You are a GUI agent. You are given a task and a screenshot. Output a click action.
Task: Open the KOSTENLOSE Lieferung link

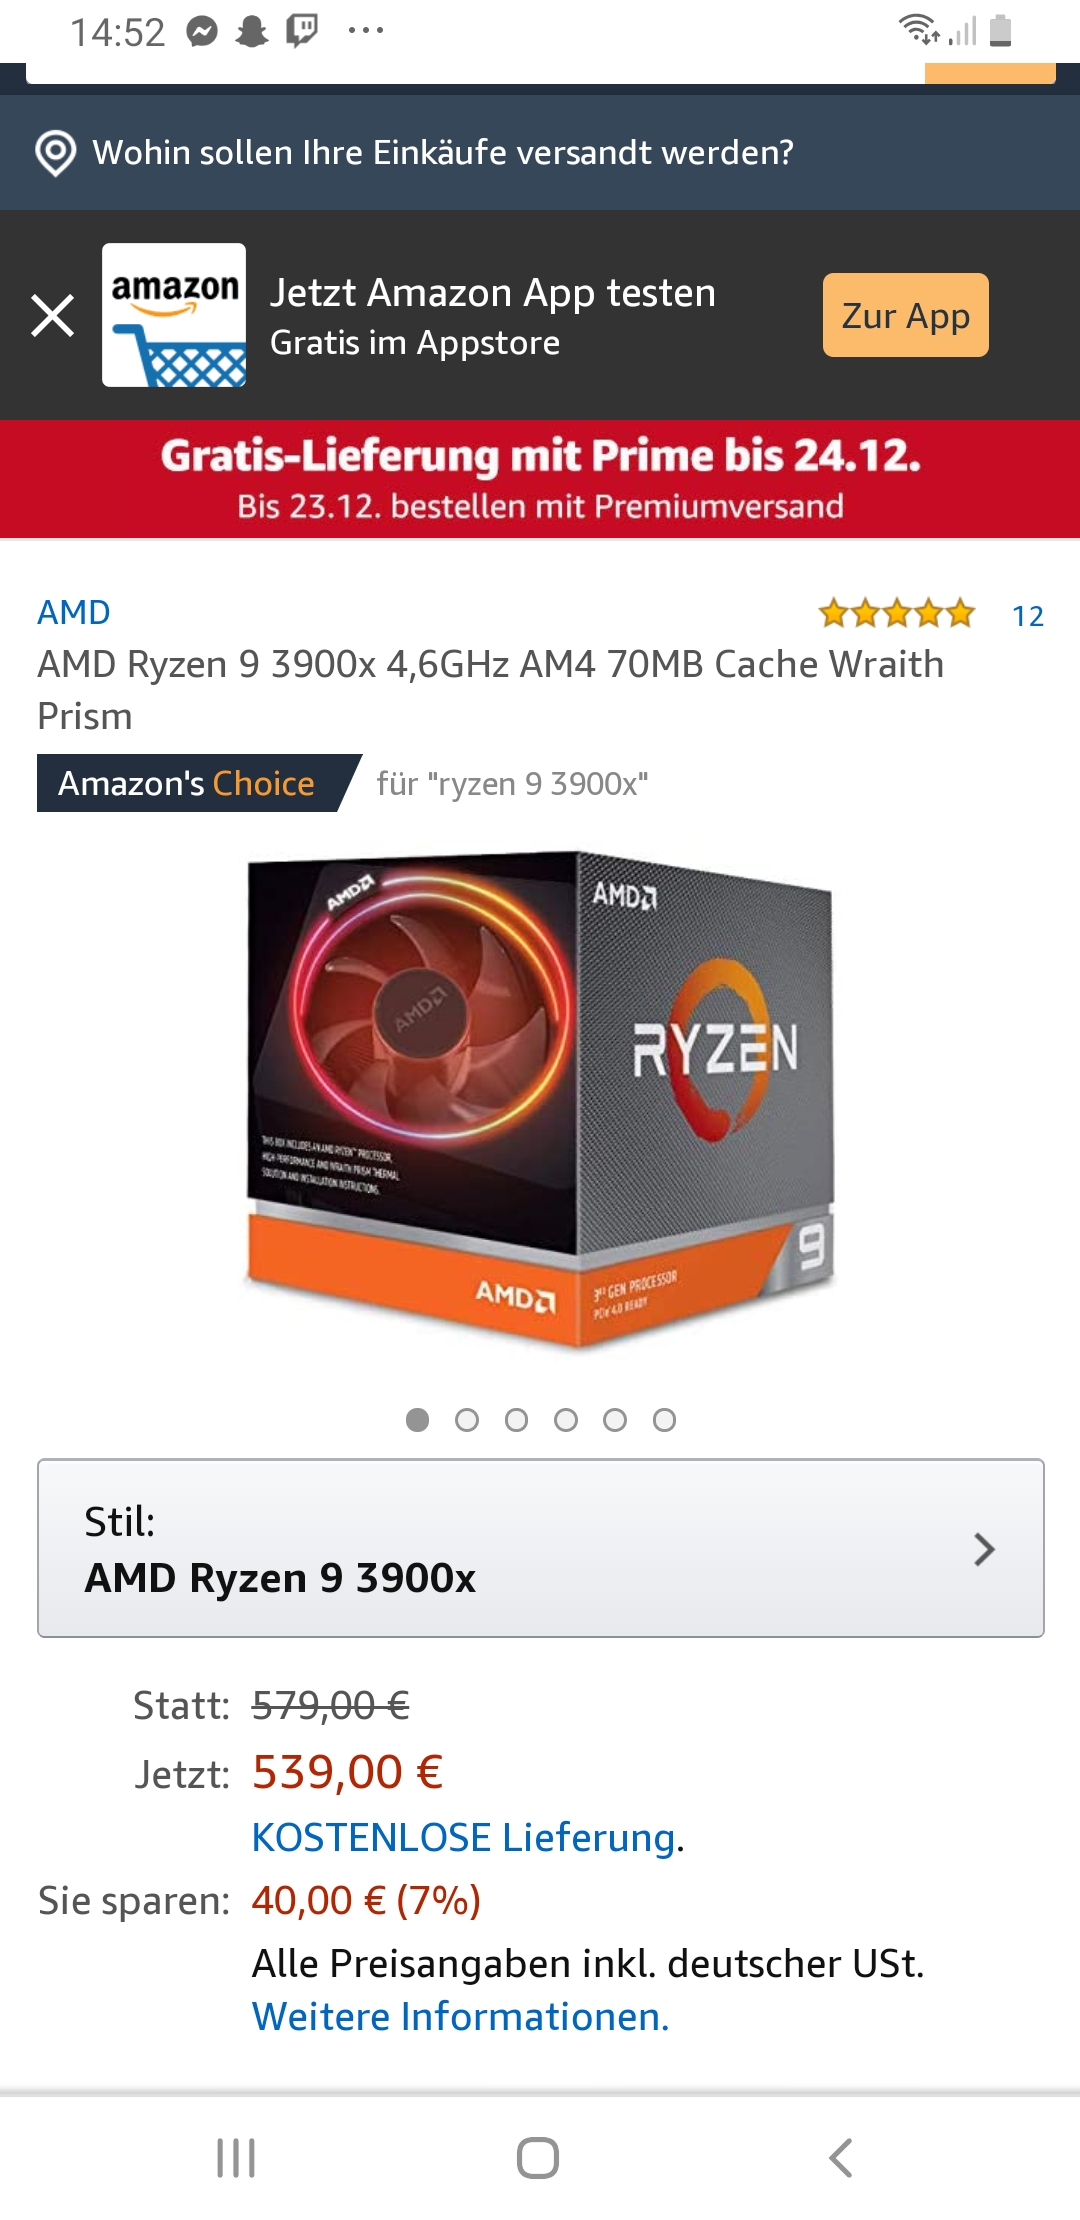(464, 1837)
